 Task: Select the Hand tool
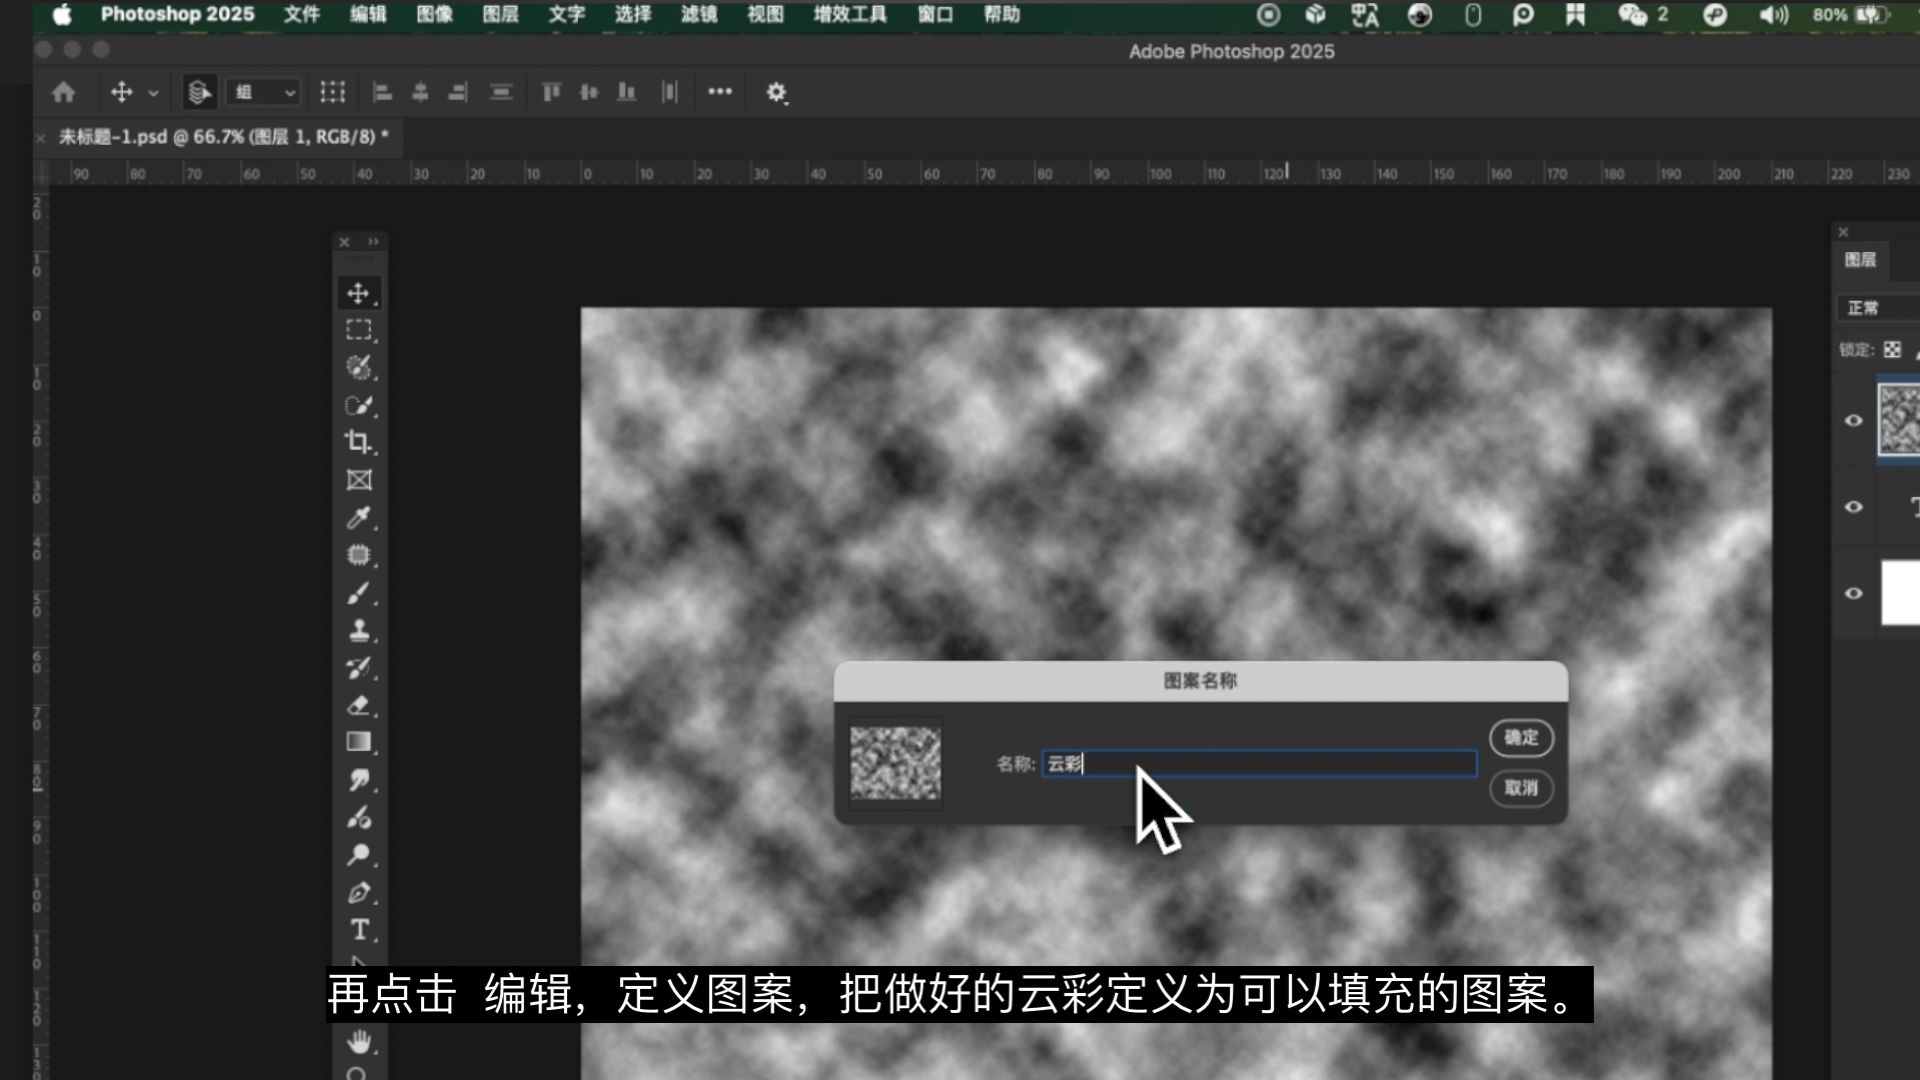359,1042
